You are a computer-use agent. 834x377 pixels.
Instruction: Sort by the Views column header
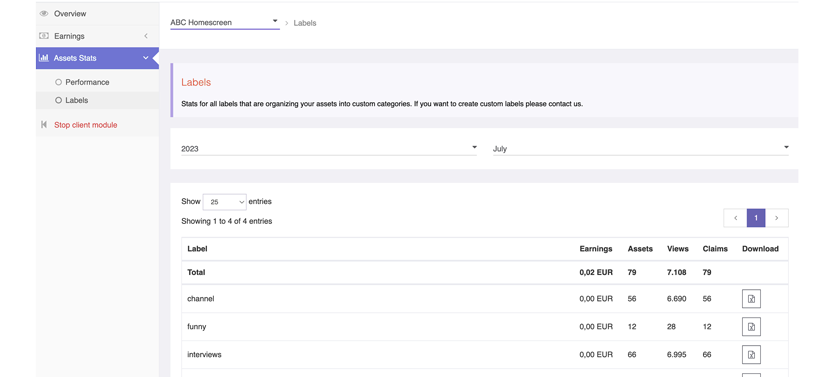678,249
